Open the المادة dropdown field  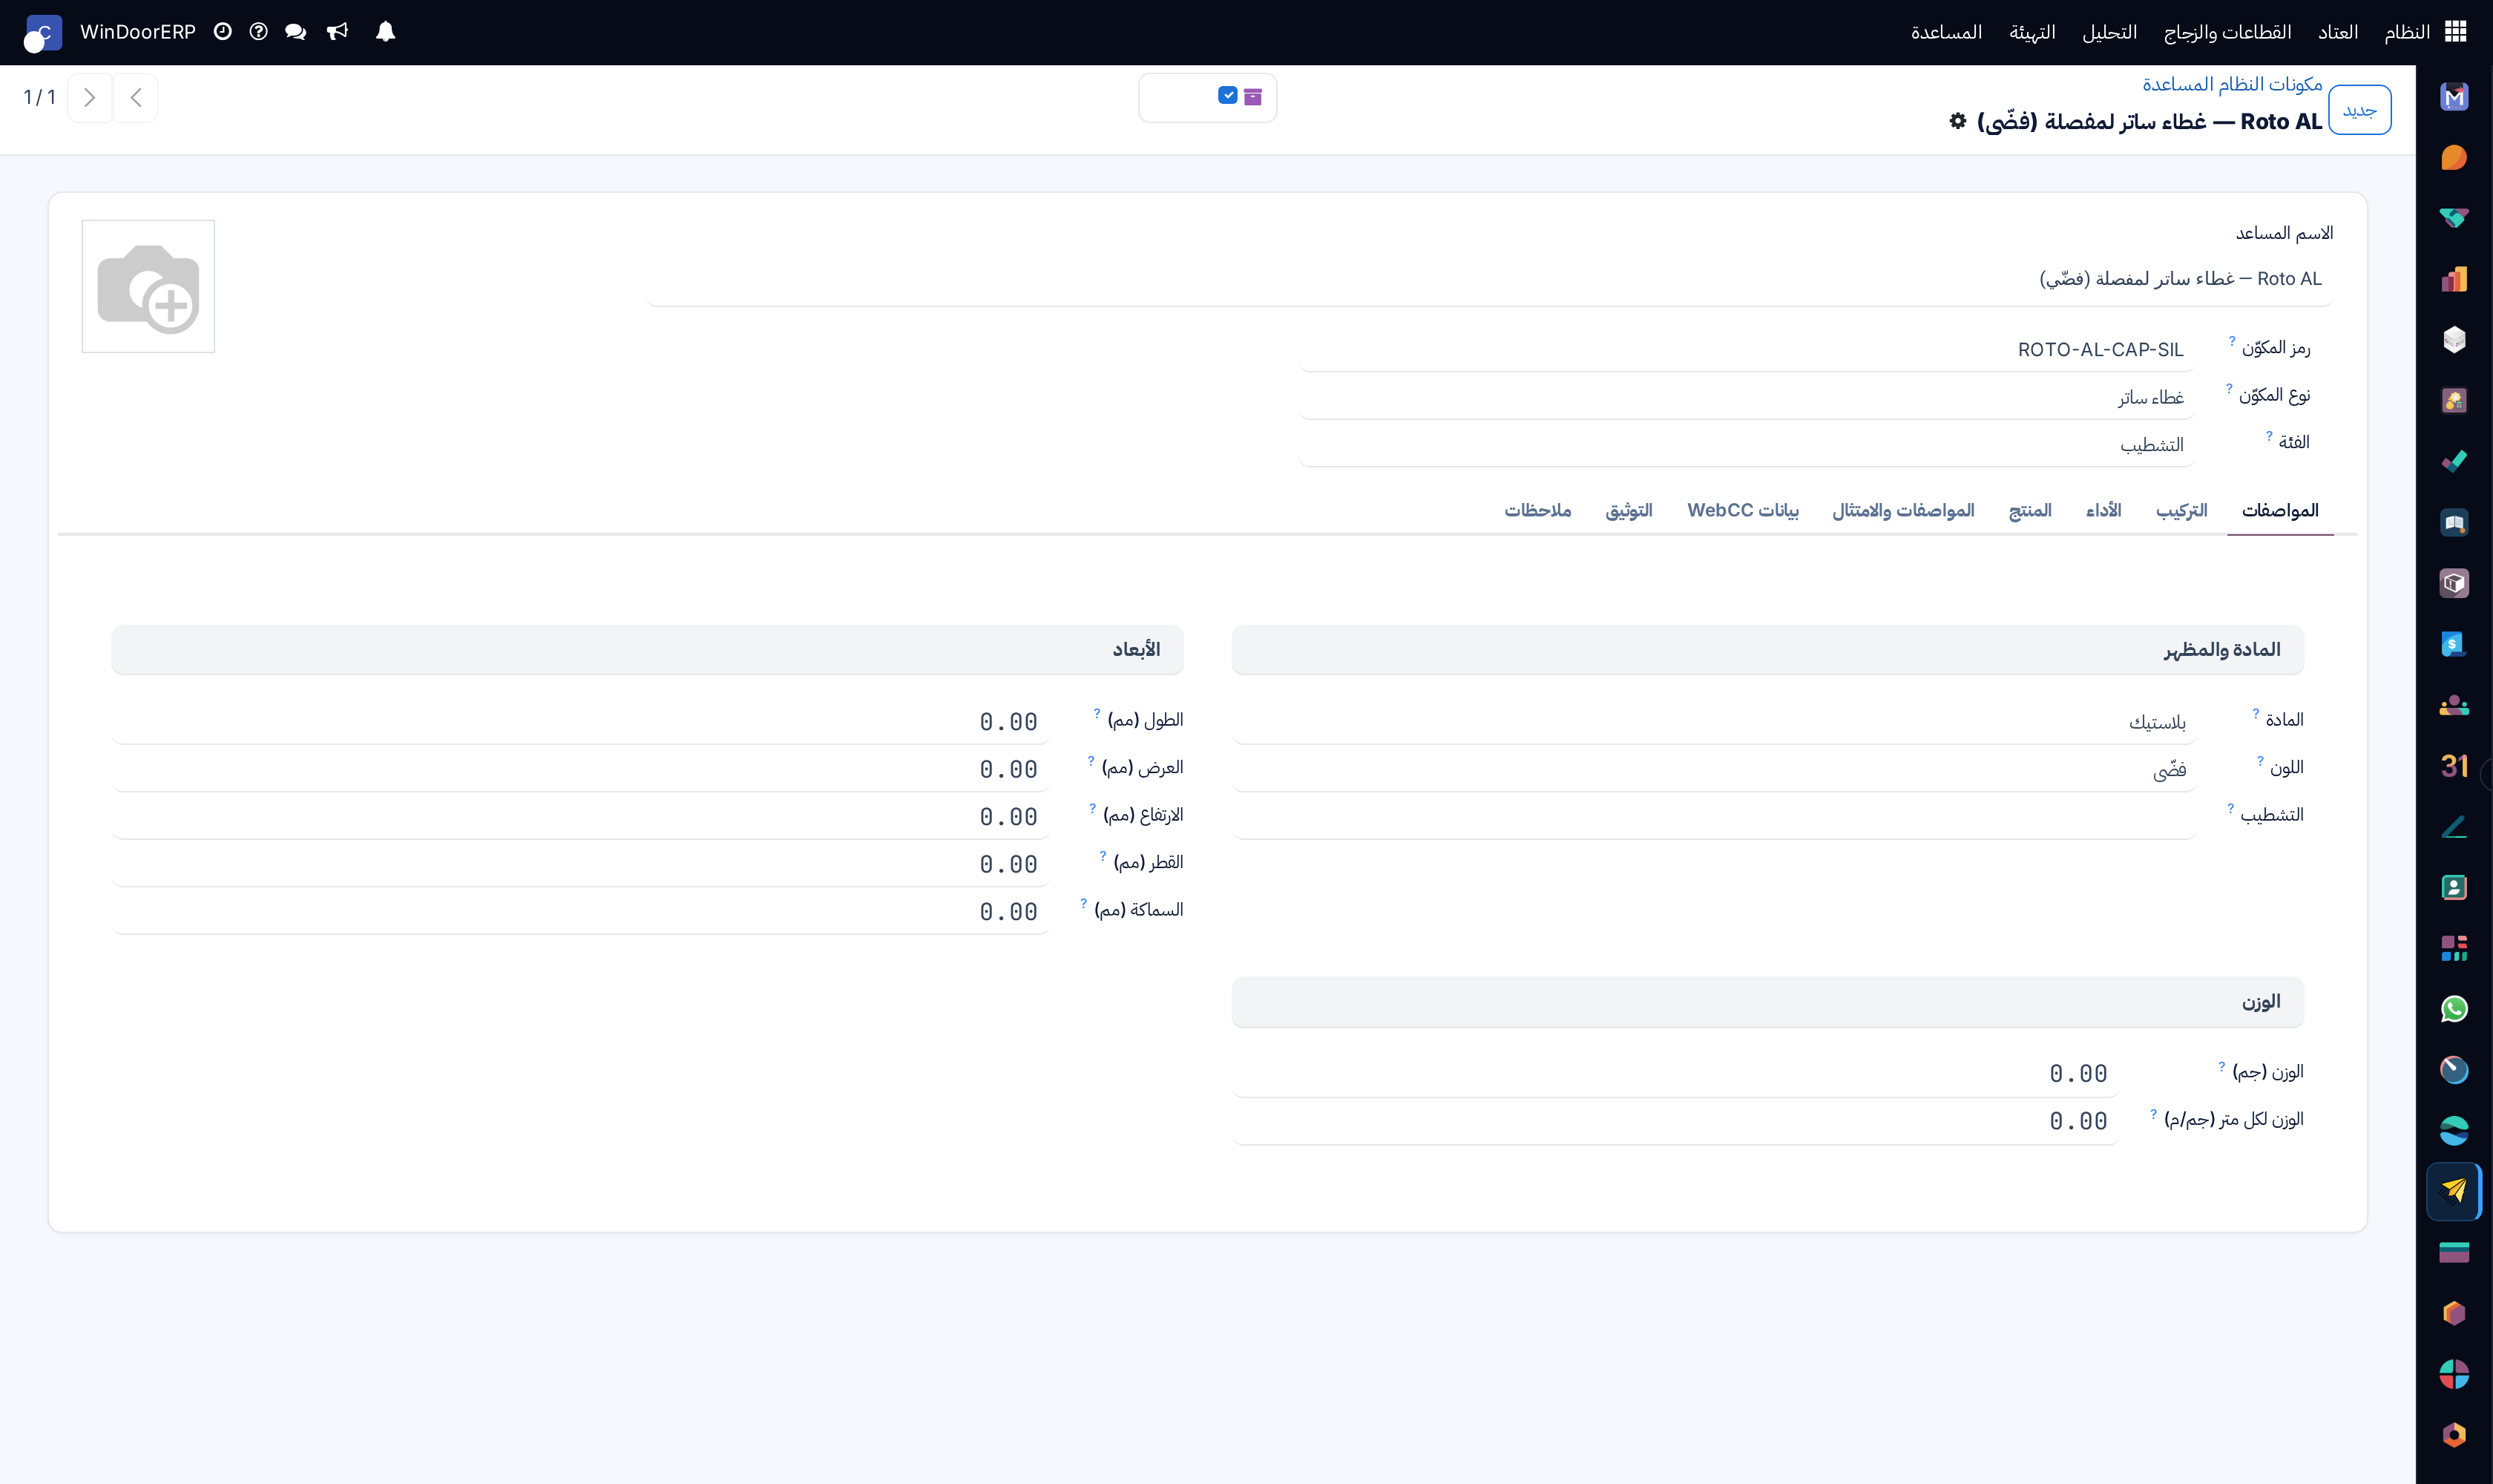pos(1713,722)
